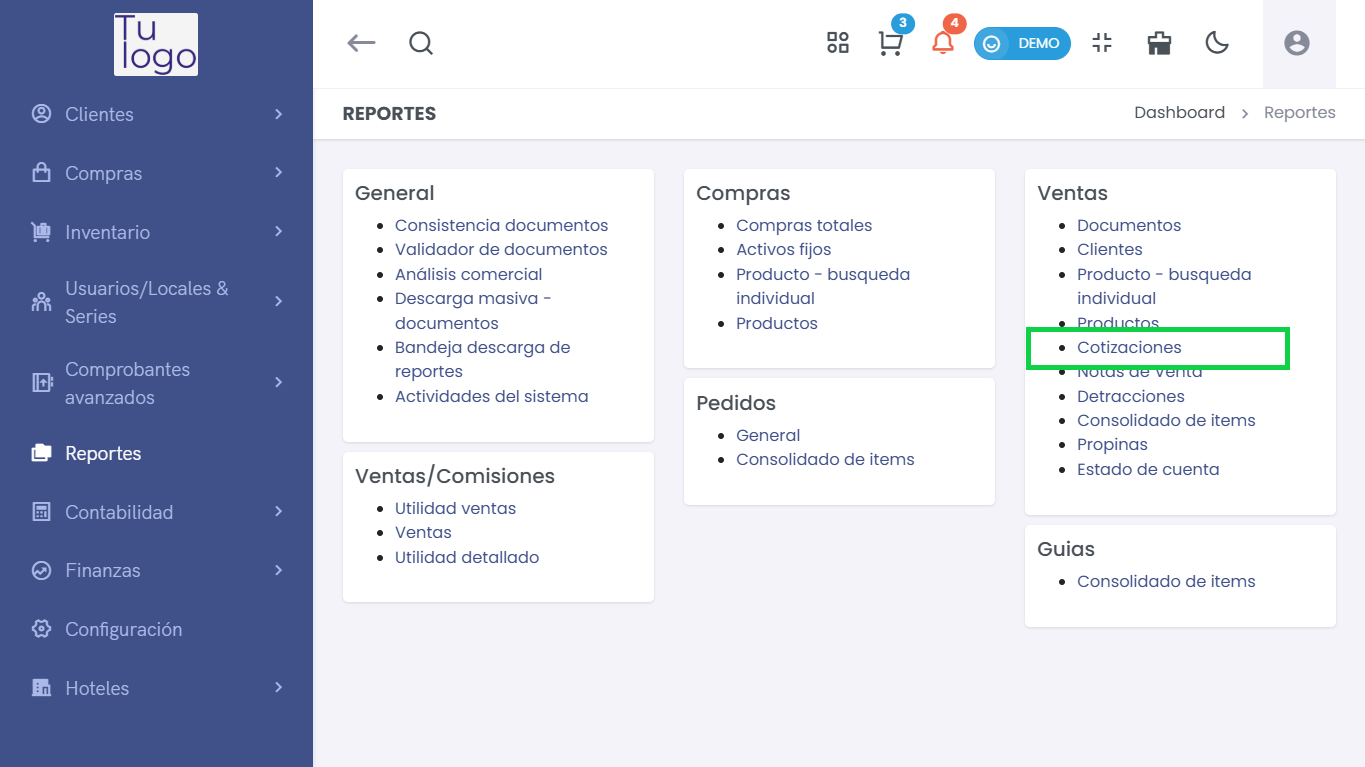
Task: Click the Tu logo image
Action: pos(156,44)
